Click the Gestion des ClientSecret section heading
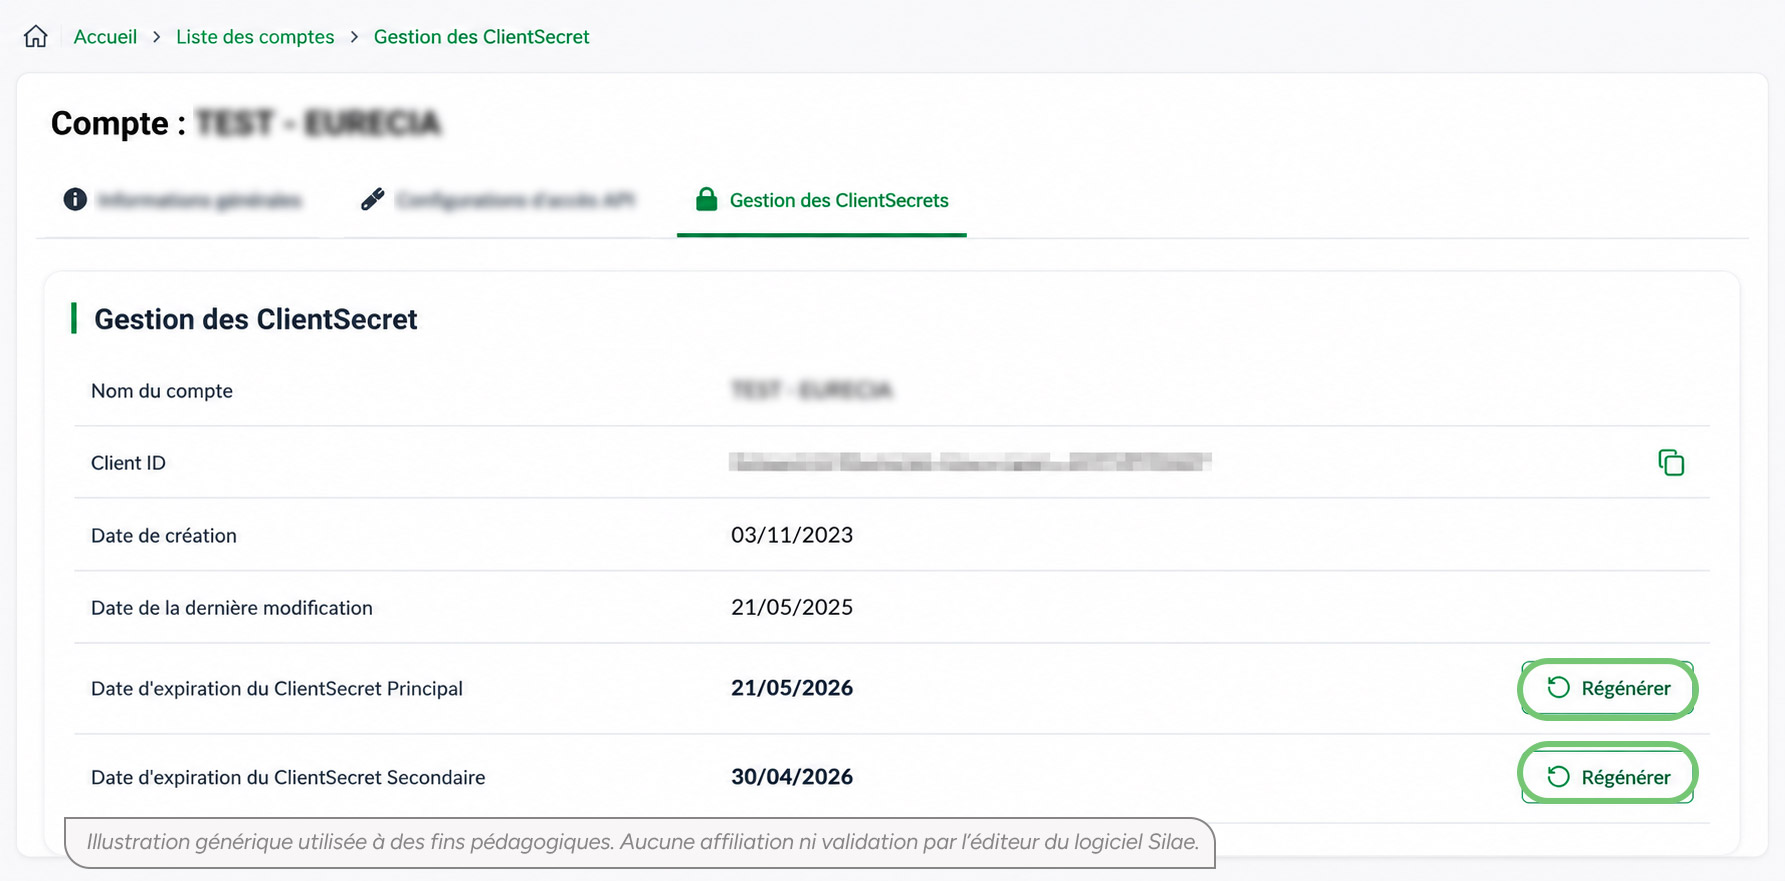 pos(256,319)
